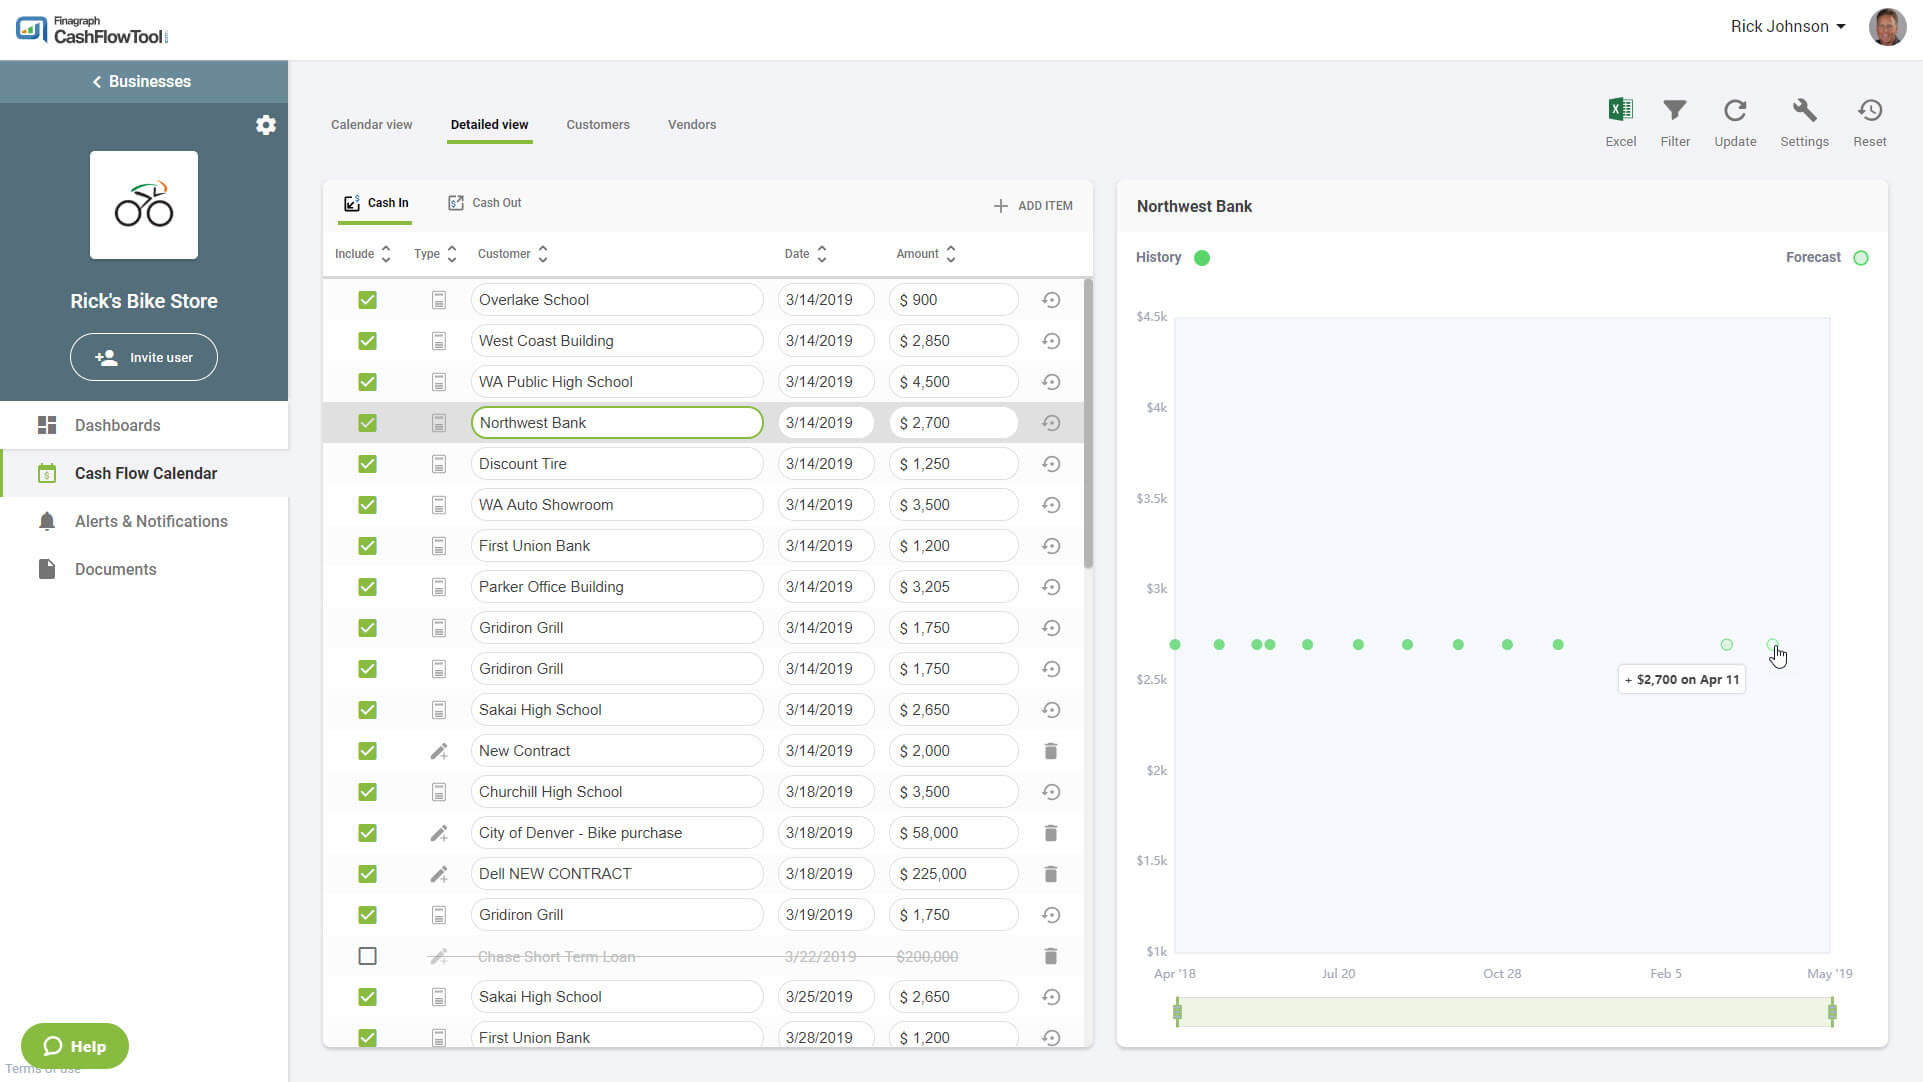Image resolution: width=1923 pixels, height=1082 pixels.
Task: Click the Documents file icon
Action: [x=47, y=569]
